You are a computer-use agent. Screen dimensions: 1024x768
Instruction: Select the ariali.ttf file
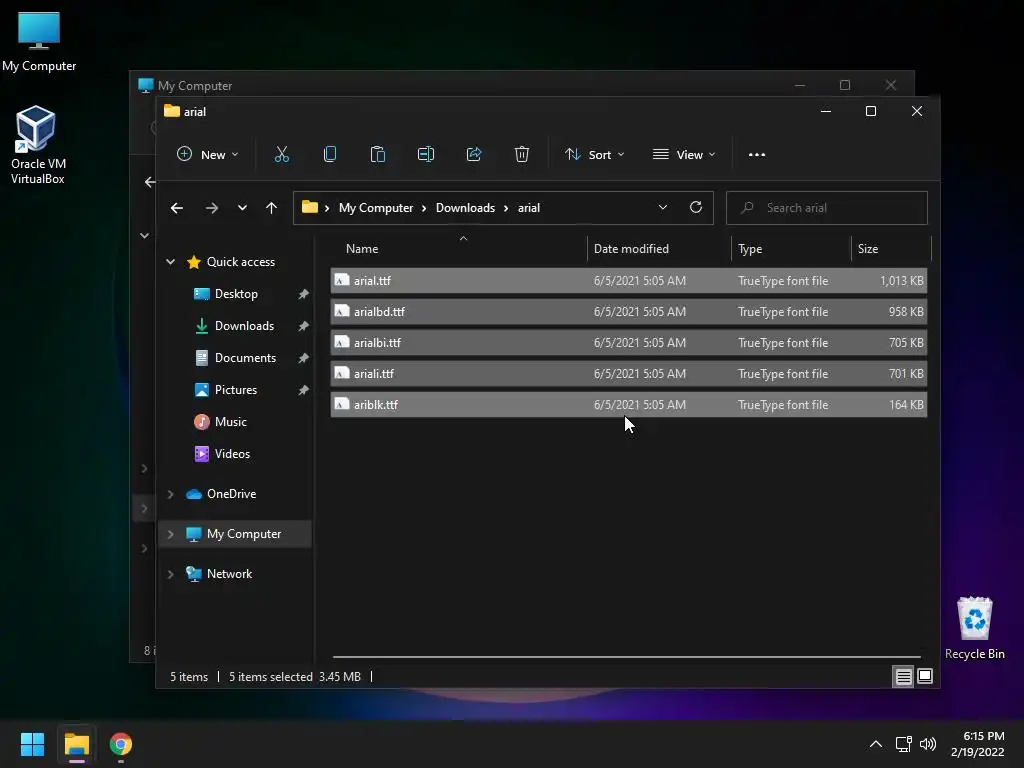pyautogui.click(x=628, y=374)
